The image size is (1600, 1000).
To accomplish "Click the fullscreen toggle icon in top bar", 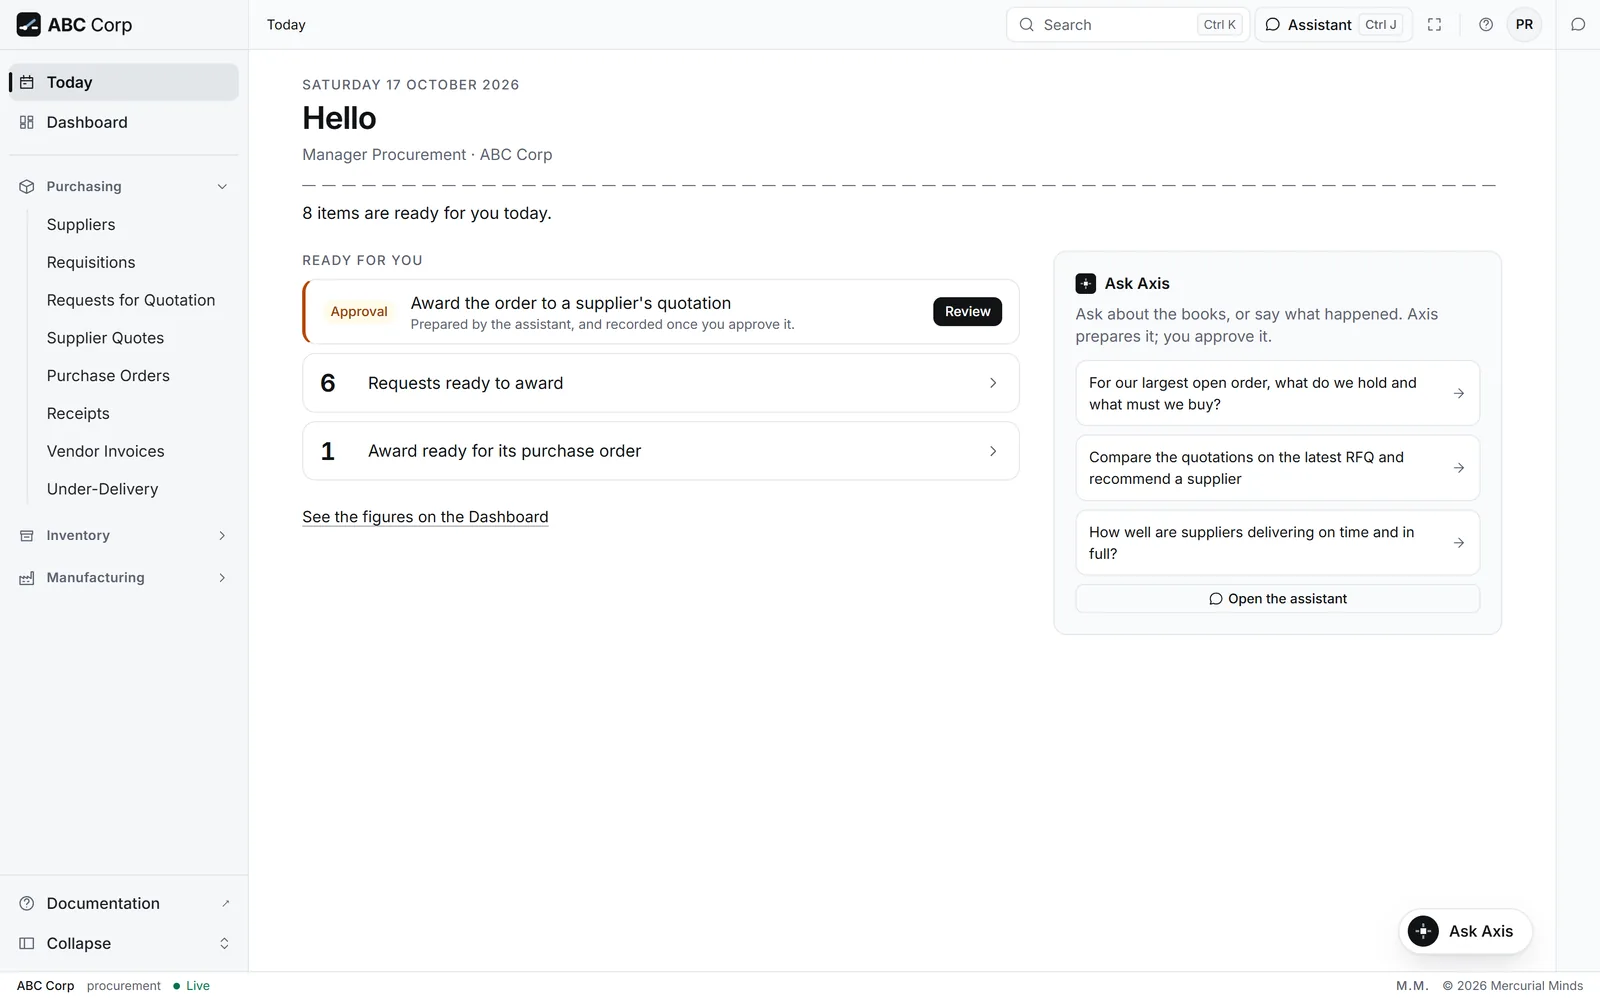I will click(x=1434, y=25).
